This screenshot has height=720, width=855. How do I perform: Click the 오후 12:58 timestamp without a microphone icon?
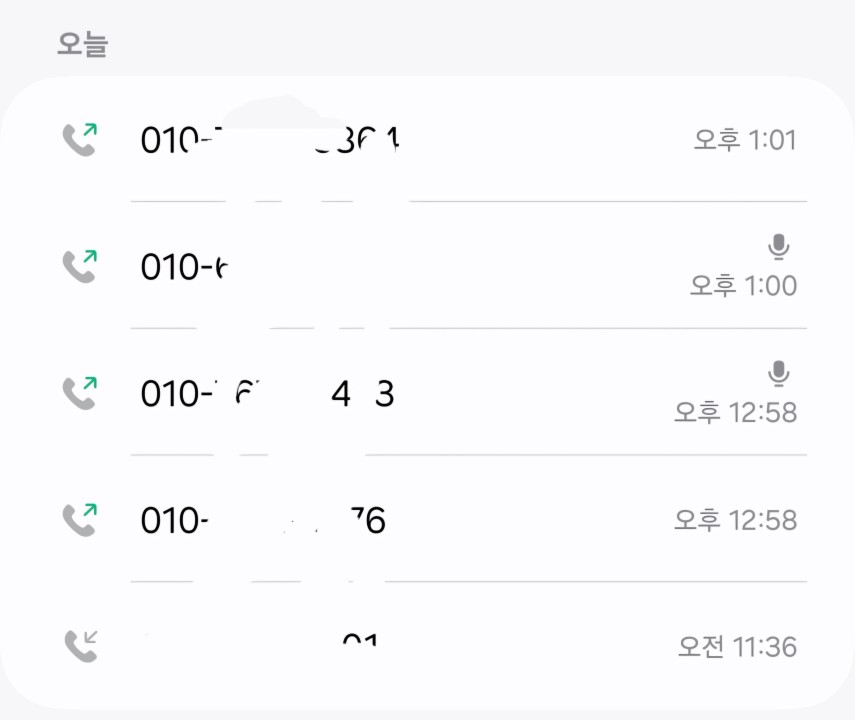735,520
